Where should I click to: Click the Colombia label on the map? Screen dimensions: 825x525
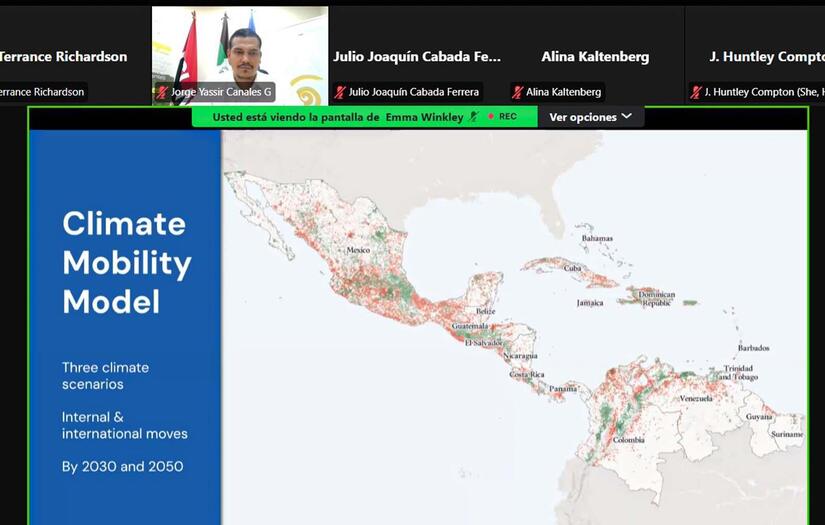tap(629, 440)
